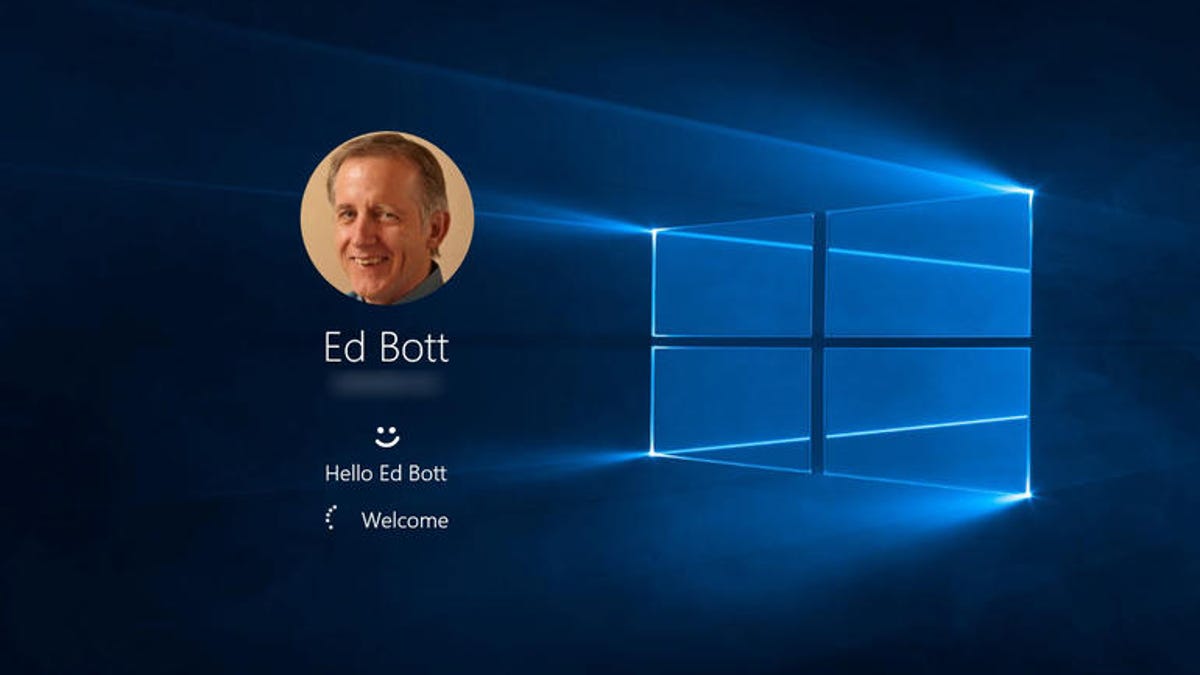
Task: Click the glowing top-right corner of logo
Action: pyautogui.click(x=1029, y=190)
